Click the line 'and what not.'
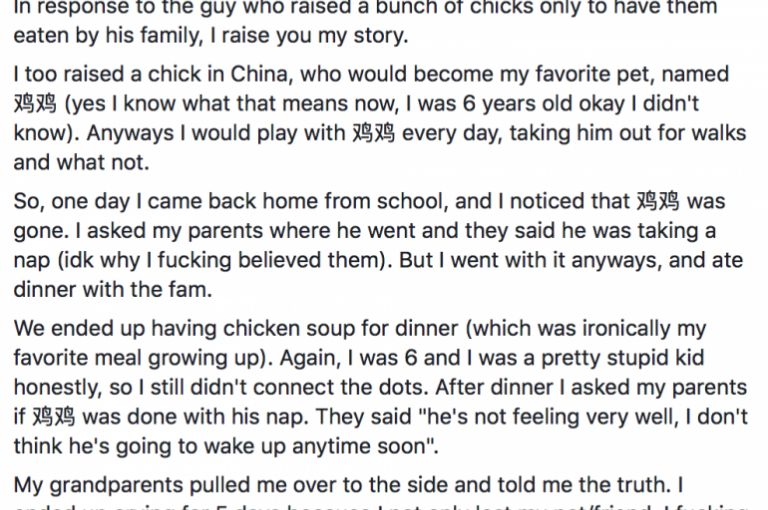The width and height of the screenshot is (768, 510). (81, 163)
